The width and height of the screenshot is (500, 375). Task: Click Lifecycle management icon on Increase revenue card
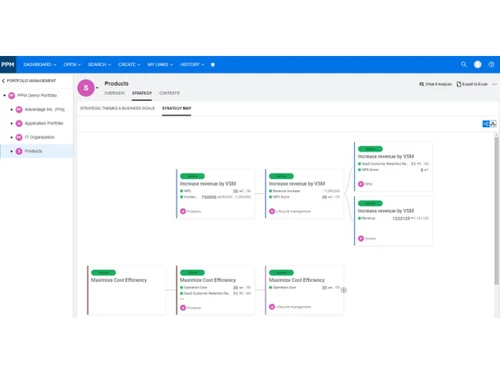(x=272, y=211)
